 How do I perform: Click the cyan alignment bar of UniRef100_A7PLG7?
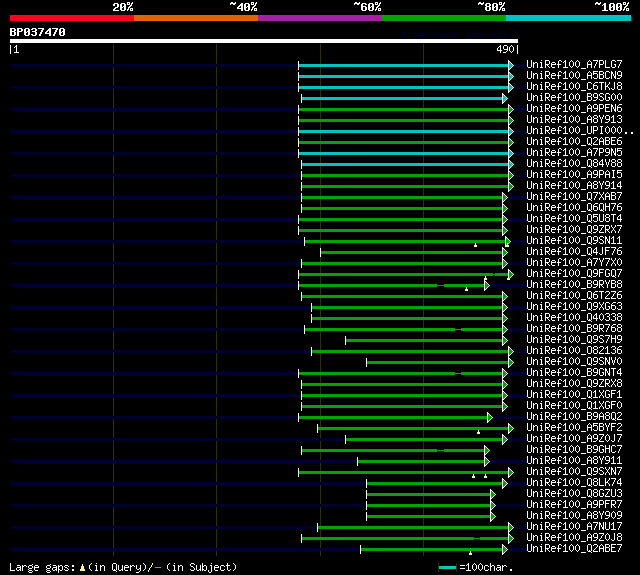pos(406,65)
